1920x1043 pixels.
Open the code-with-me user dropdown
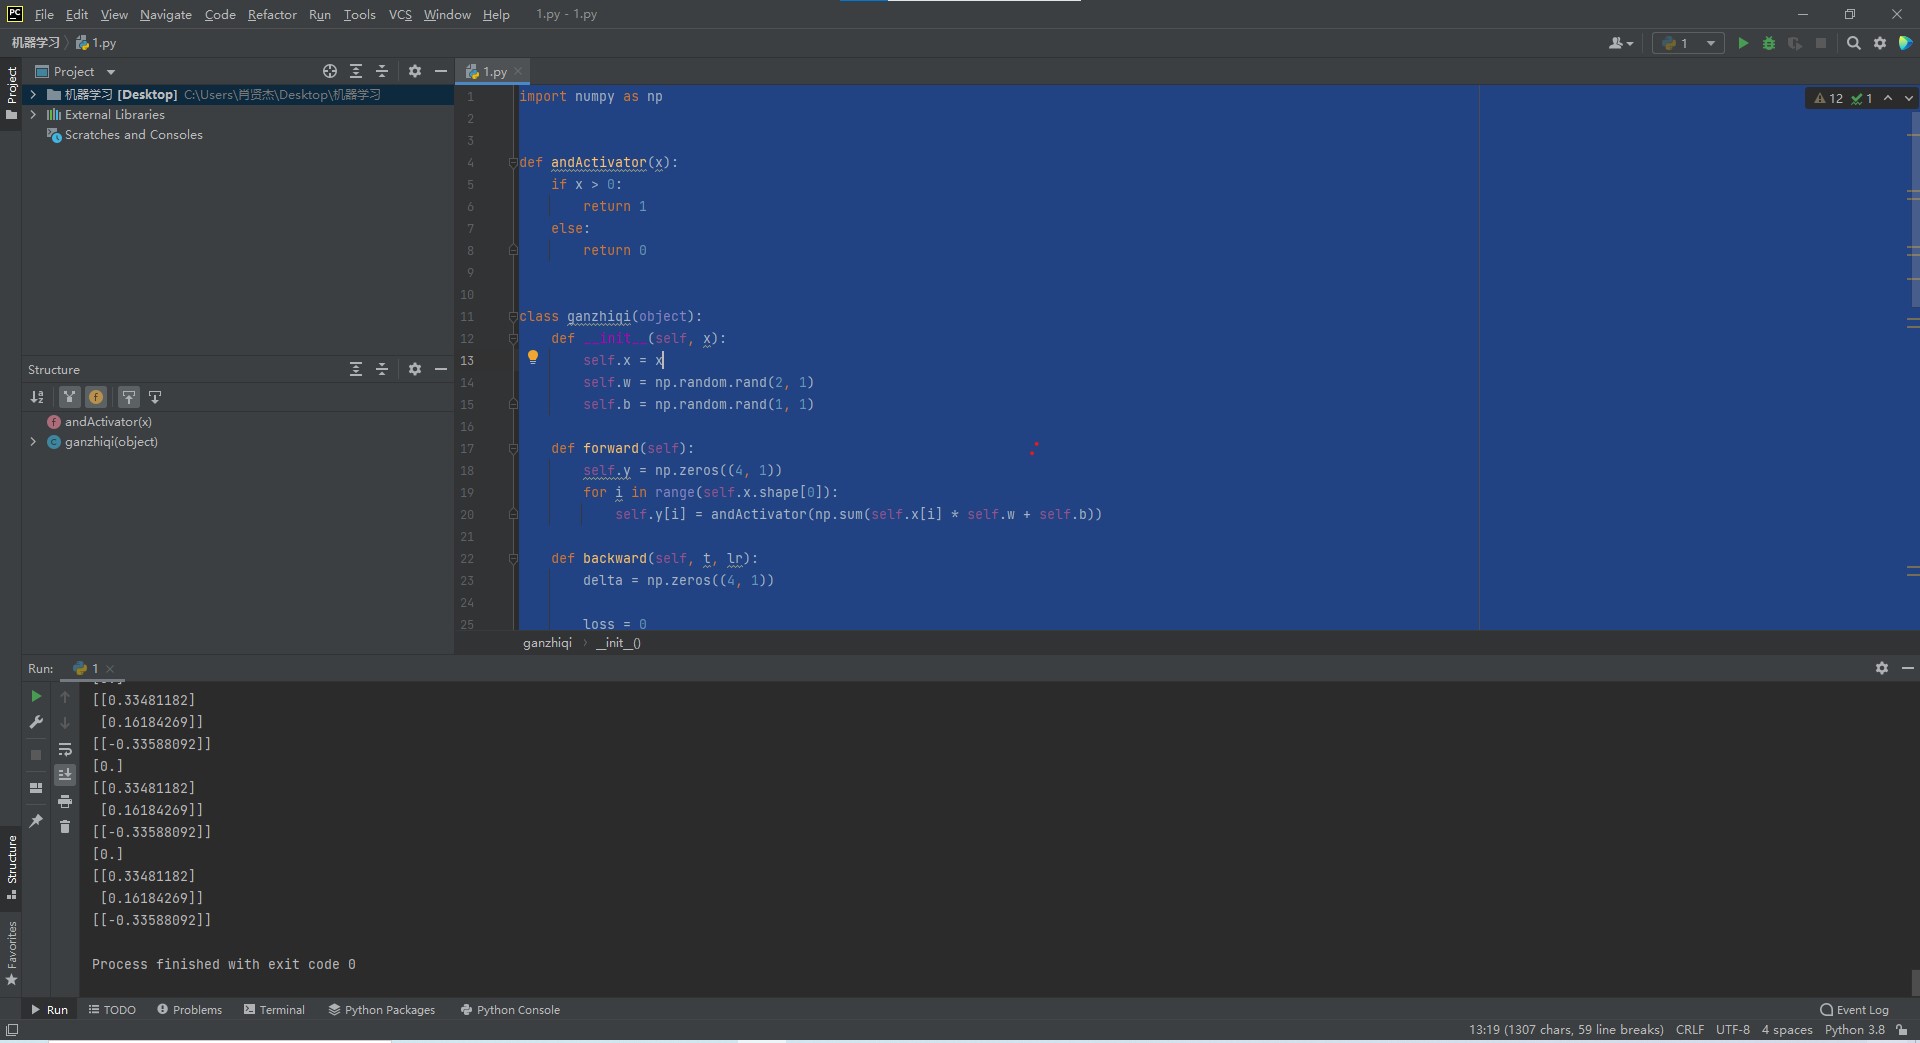(x=1621, y=43)
